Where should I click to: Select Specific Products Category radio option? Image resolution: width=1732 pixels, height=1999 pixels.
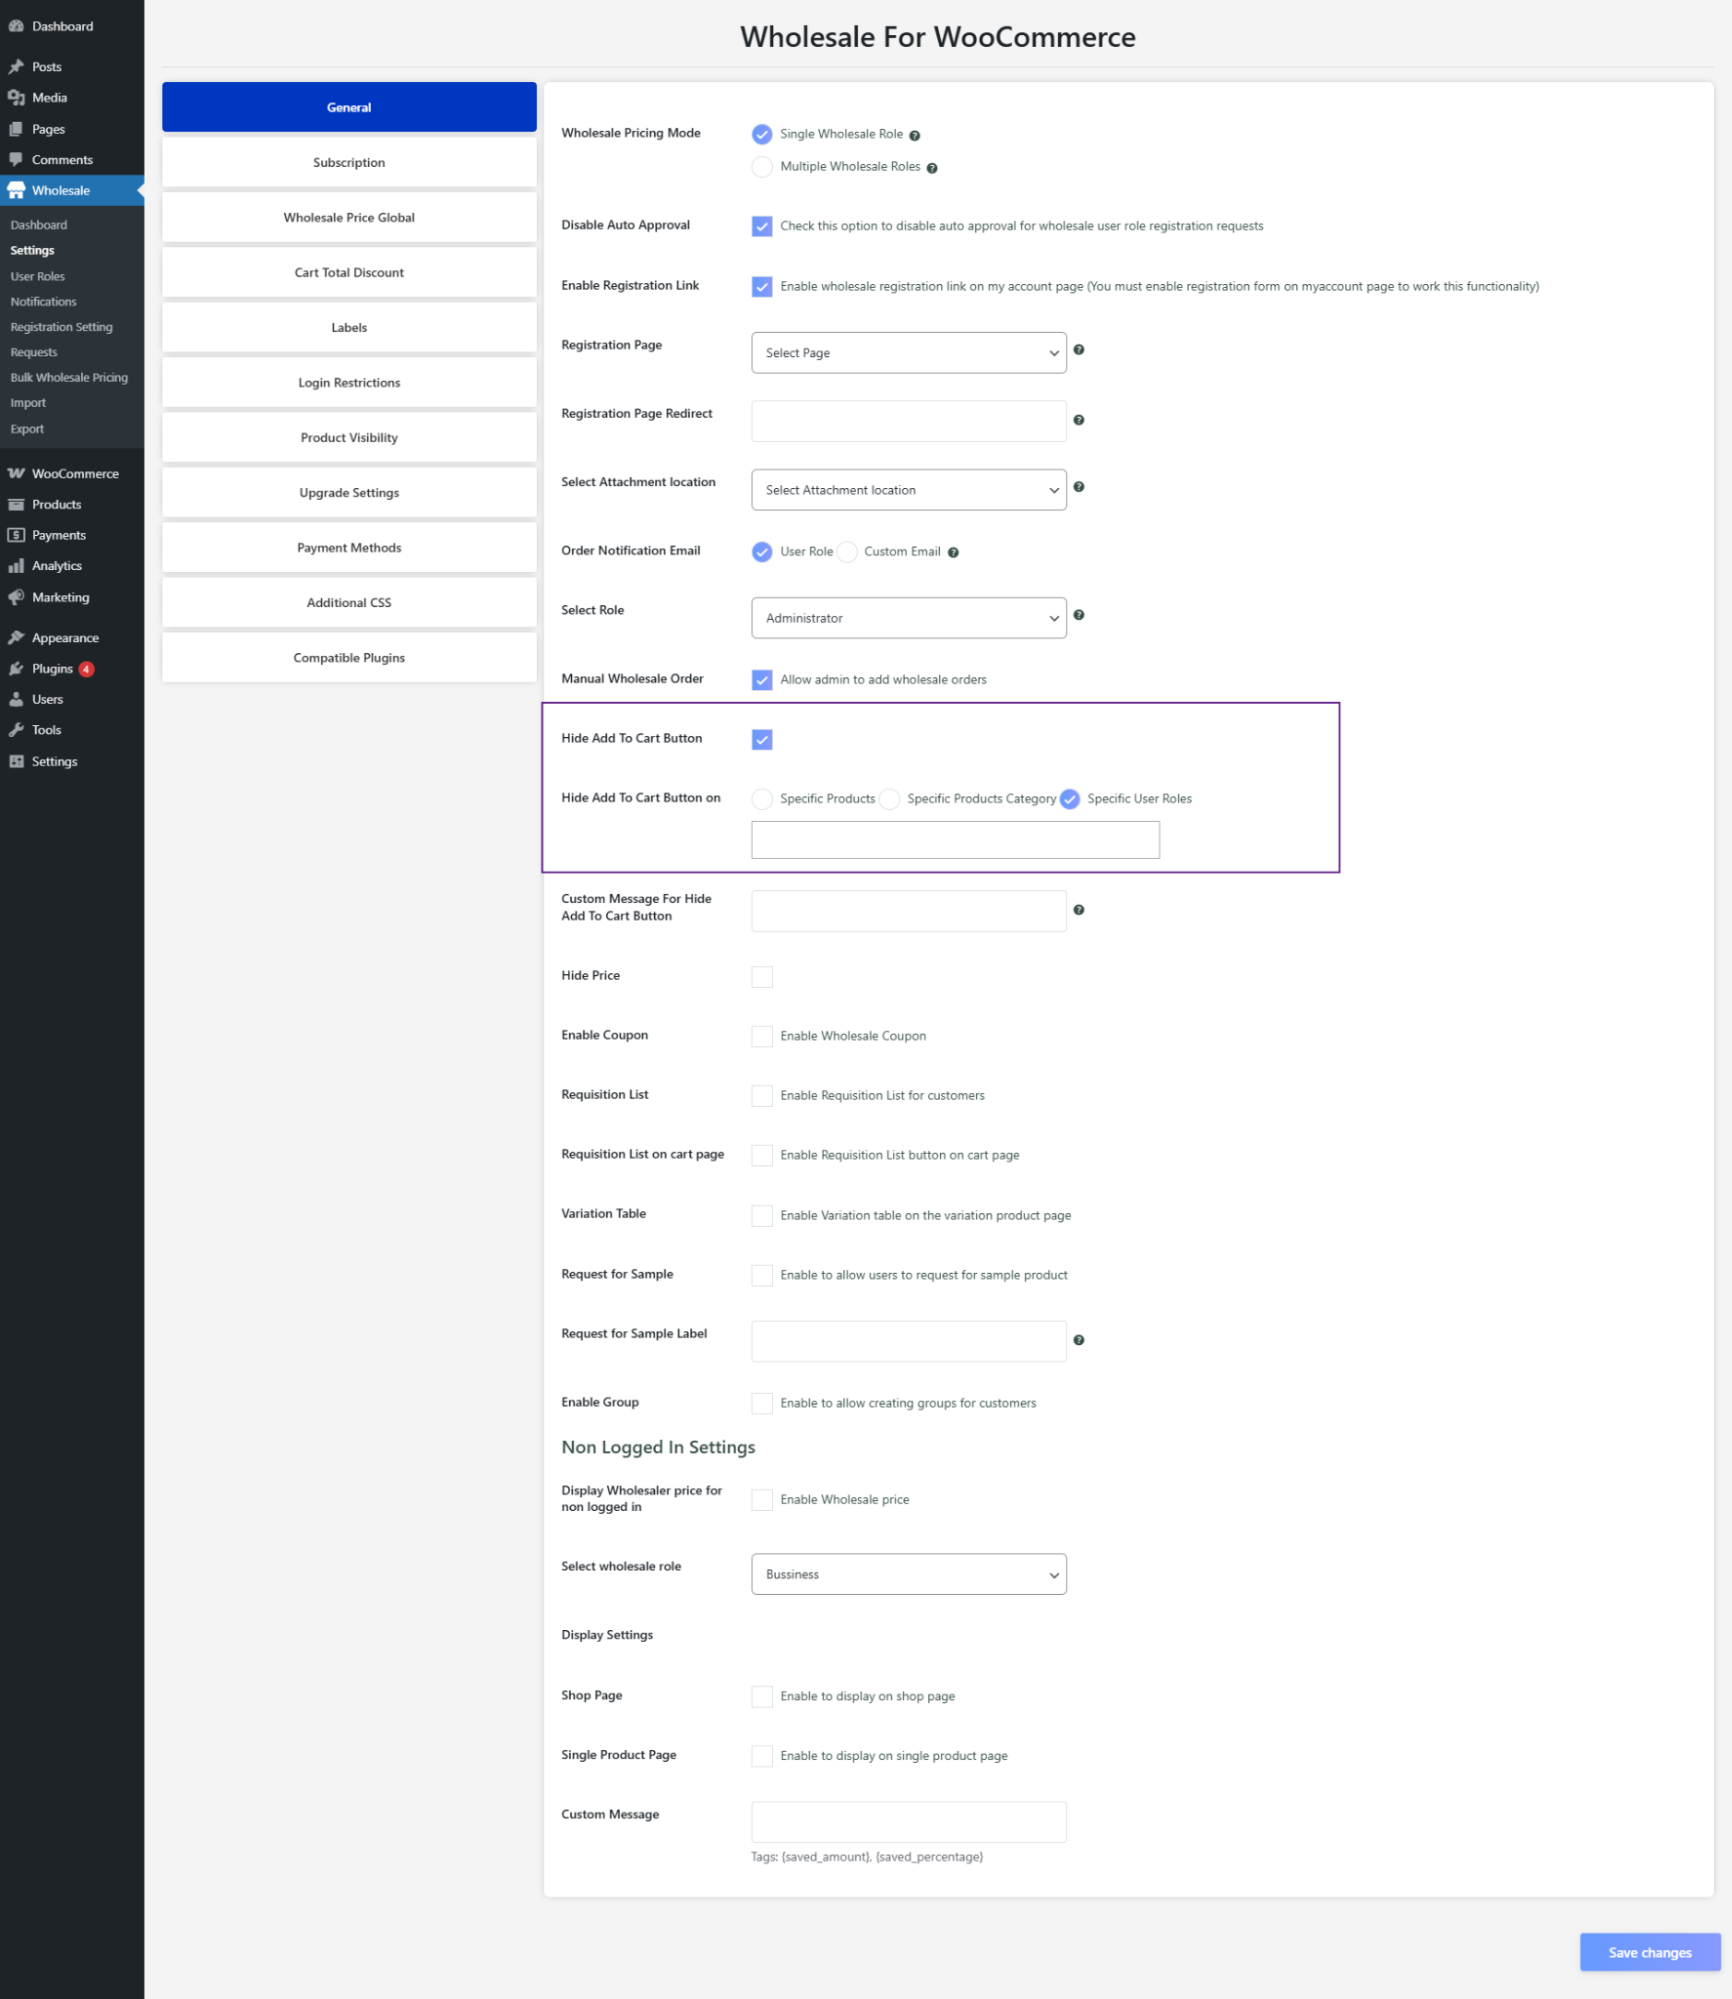(x=890, y=799)
